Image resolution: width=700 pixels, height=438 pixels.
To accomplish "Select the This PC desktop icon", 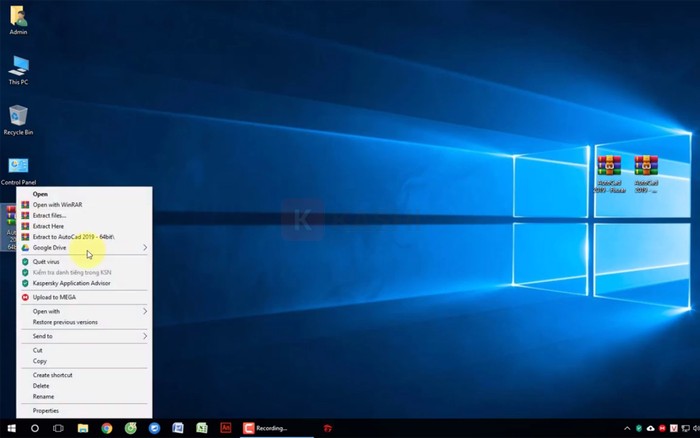I will click(18, 68).
